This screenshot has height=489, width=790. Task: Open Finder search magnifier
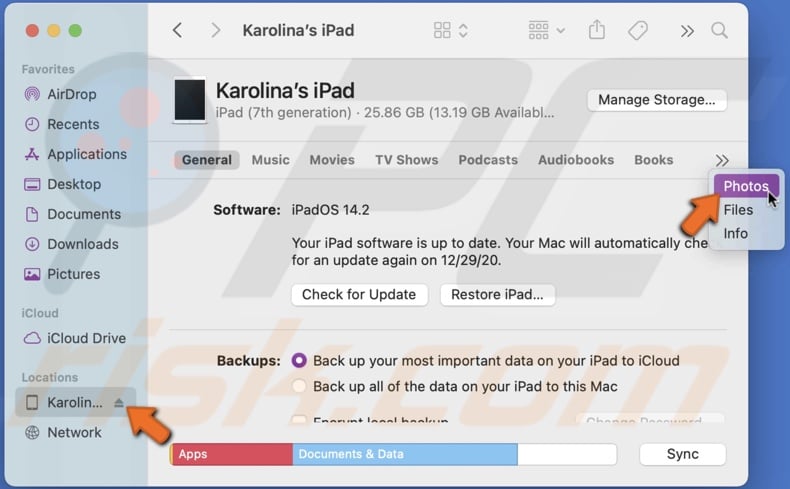[719, 30]
